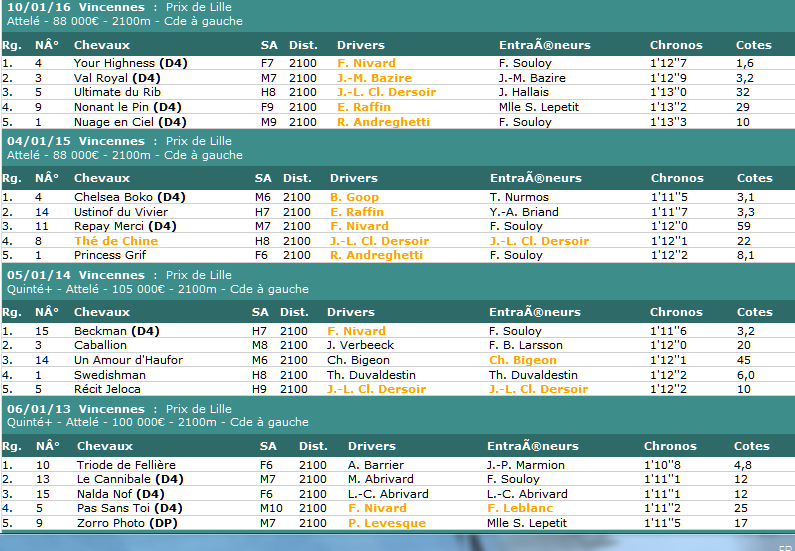Click R. Andreghetti in Princess Grif row

point(376,255)
